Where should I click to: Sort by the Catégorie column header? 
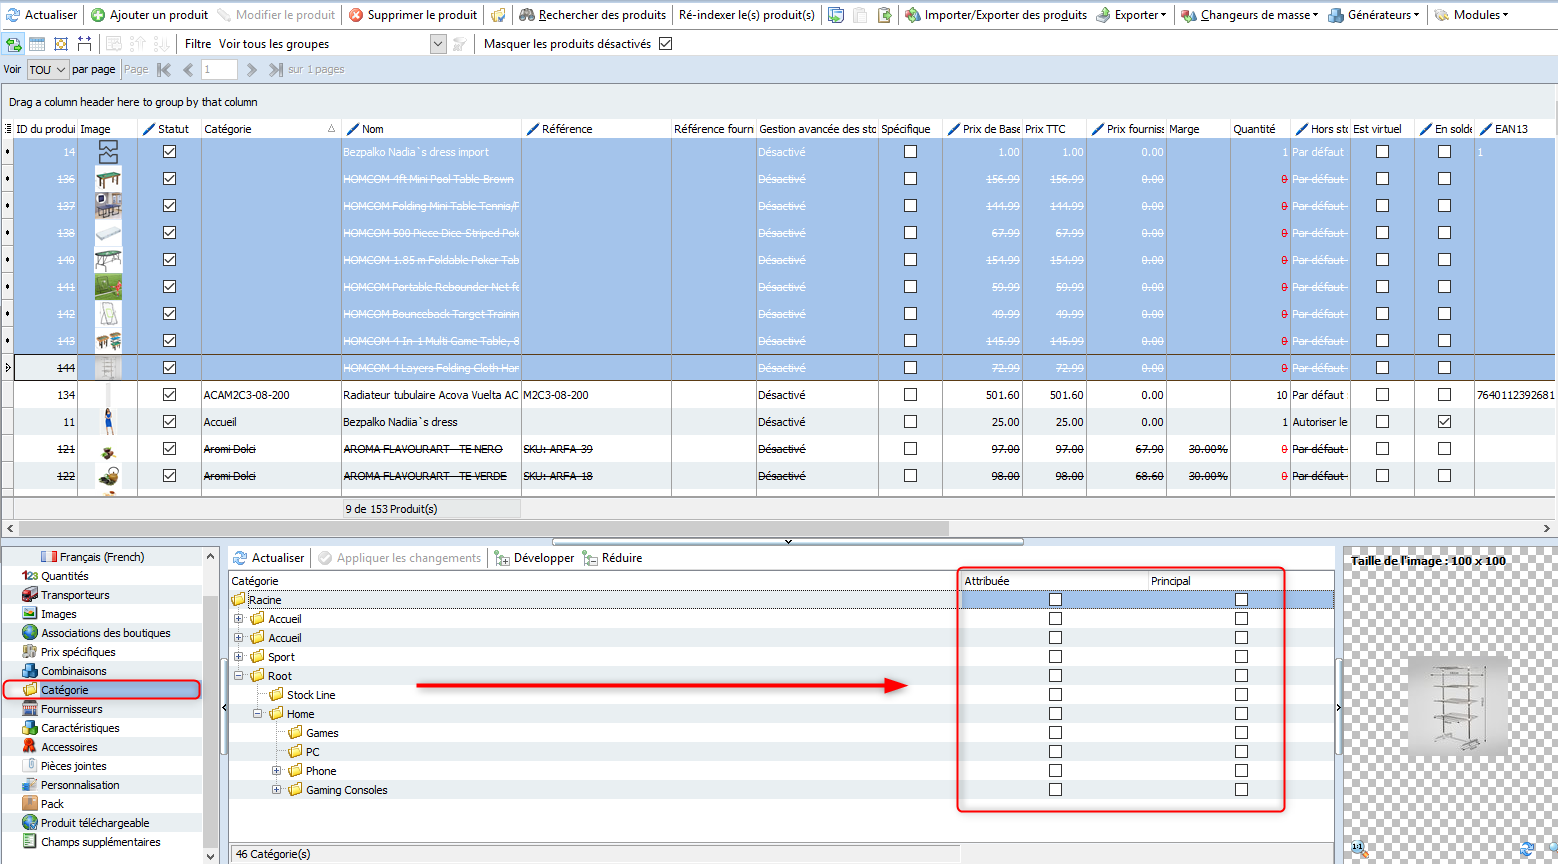point(270,129)
